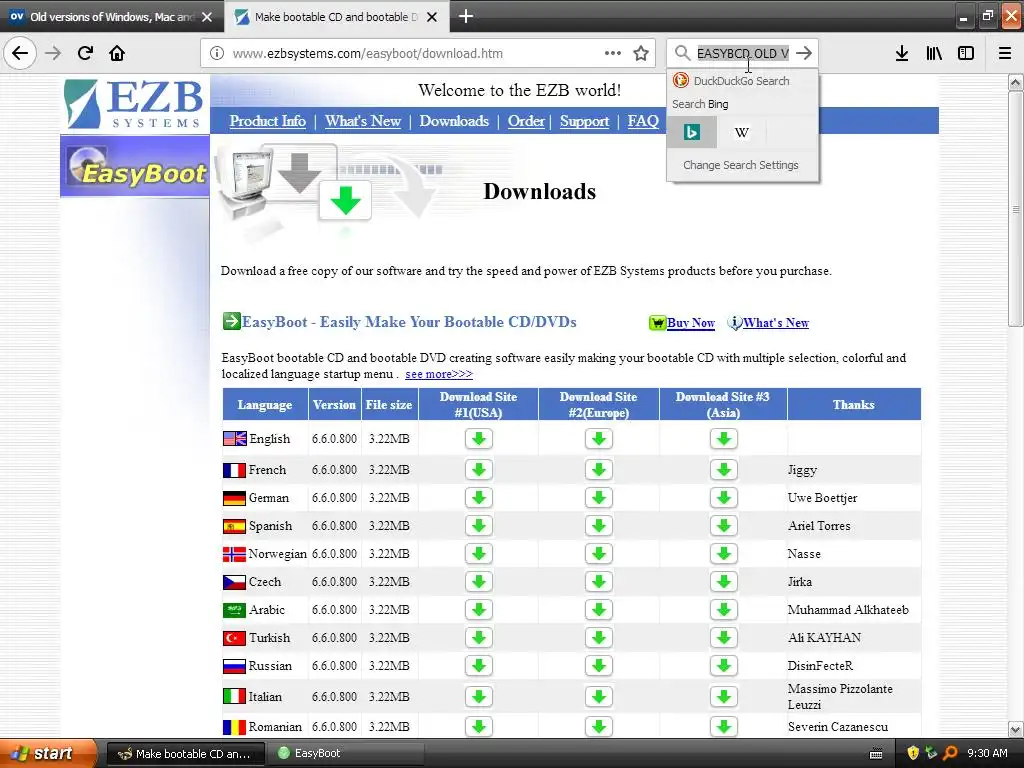Download English version from USA site
This screenshot has width=1024, height=768.
pos(479,439)
